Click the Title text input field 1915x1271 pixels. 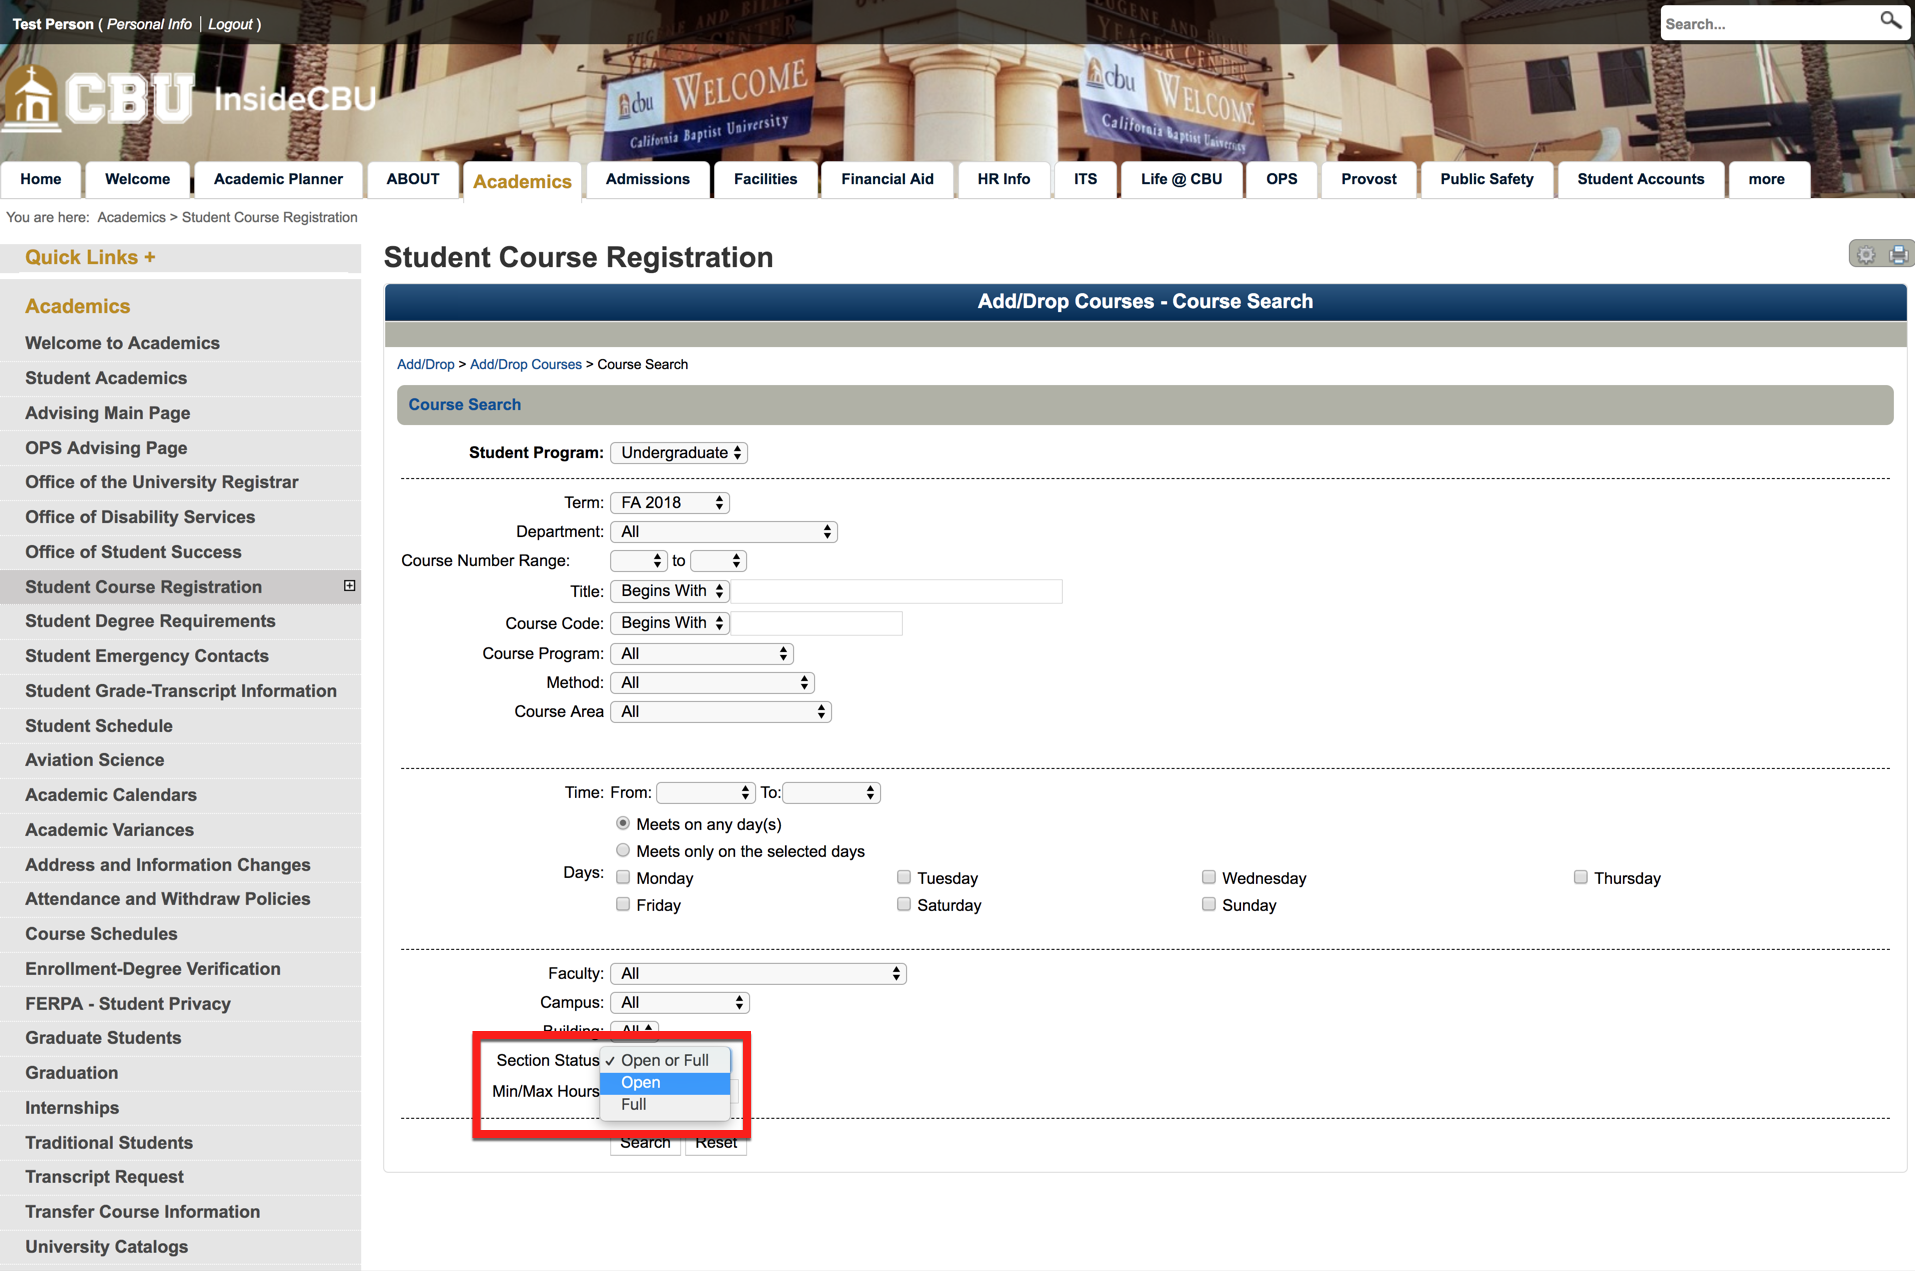[x=897, y=592]
